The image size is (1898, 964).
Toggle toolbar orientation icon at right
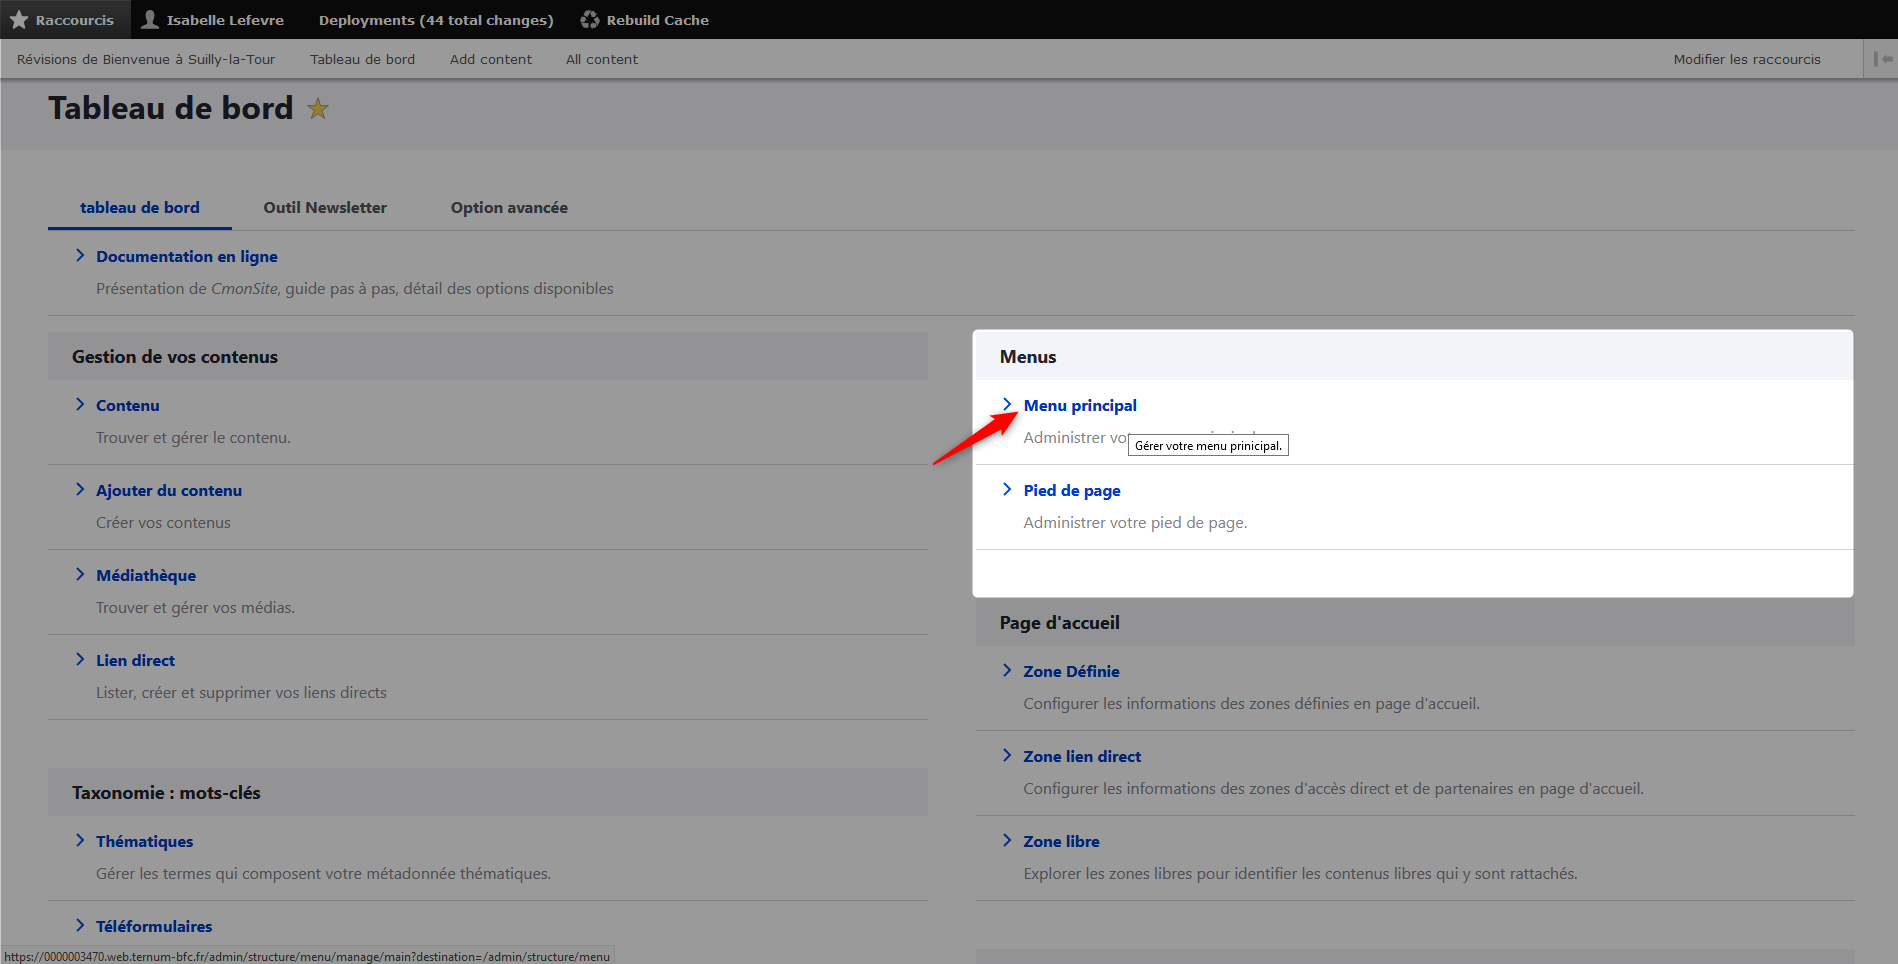coord(1882,59)
